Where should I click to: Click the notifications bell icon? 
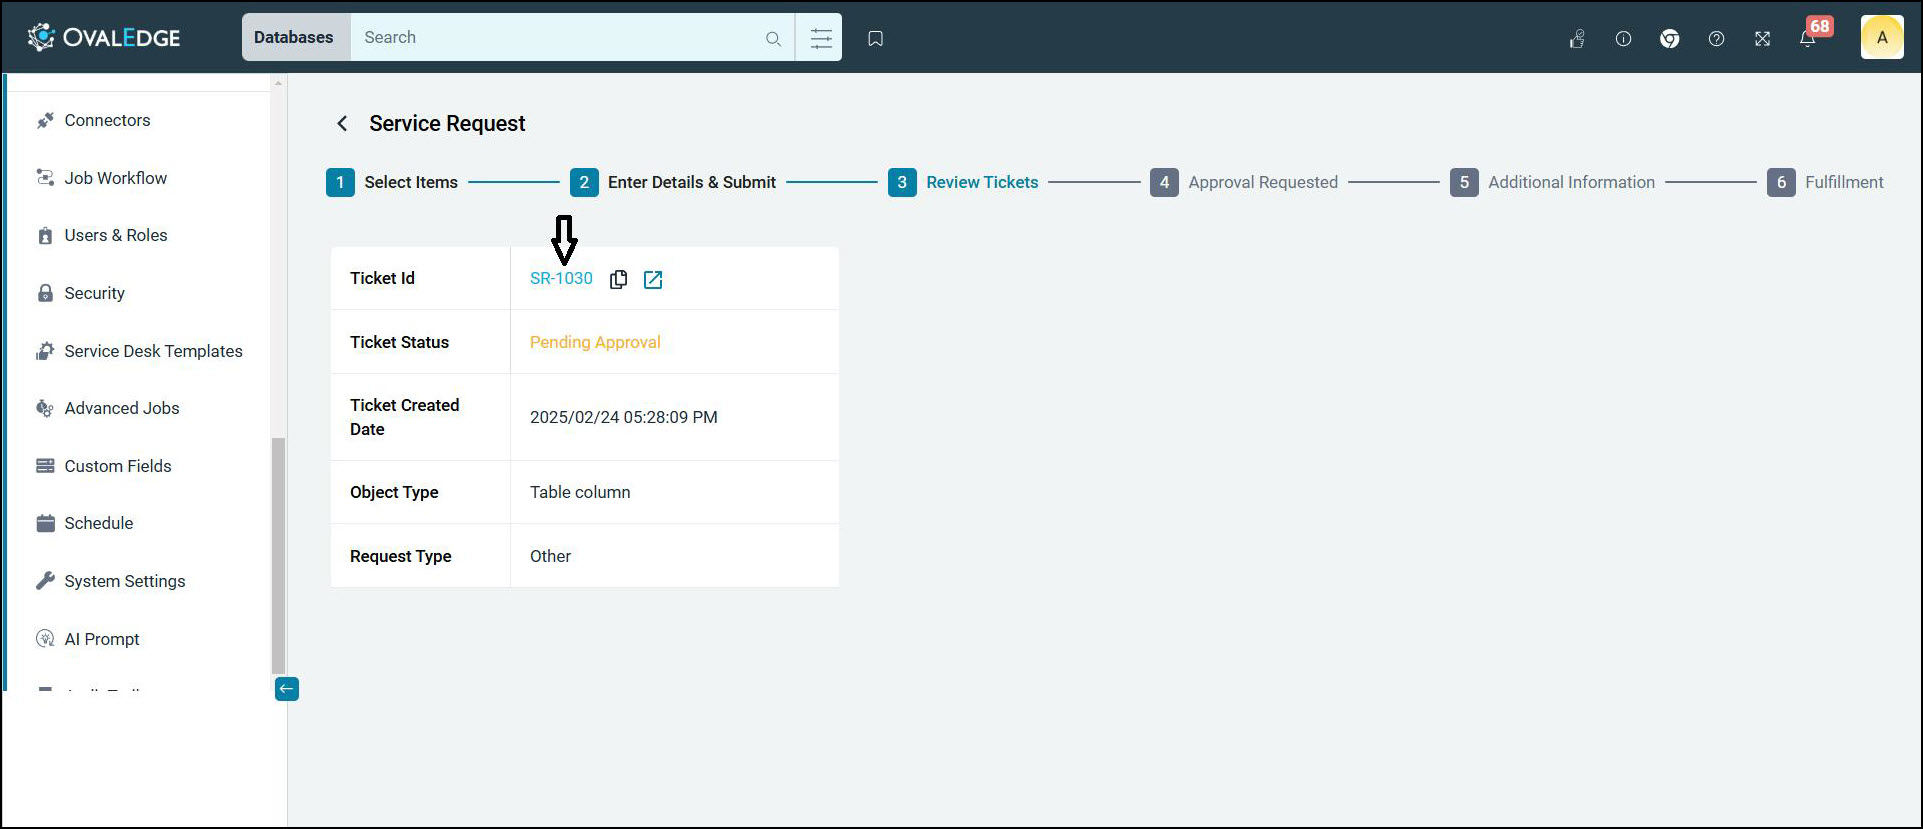[x=1807, y=39]
